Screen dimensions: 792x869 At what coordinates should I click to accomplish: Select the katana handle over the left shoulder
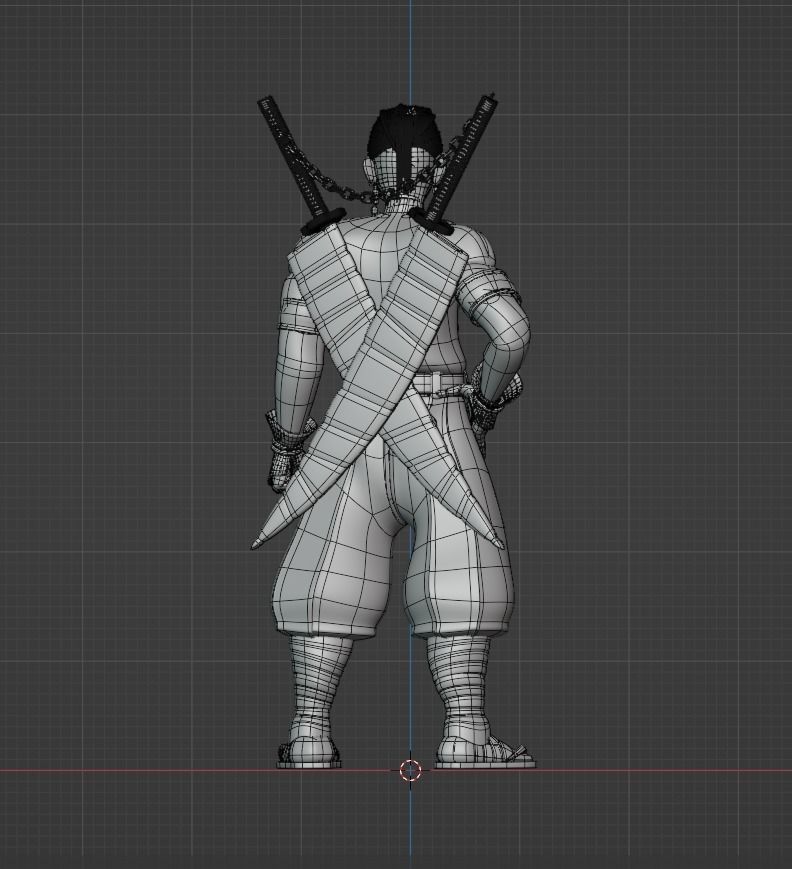pos(294,158)
